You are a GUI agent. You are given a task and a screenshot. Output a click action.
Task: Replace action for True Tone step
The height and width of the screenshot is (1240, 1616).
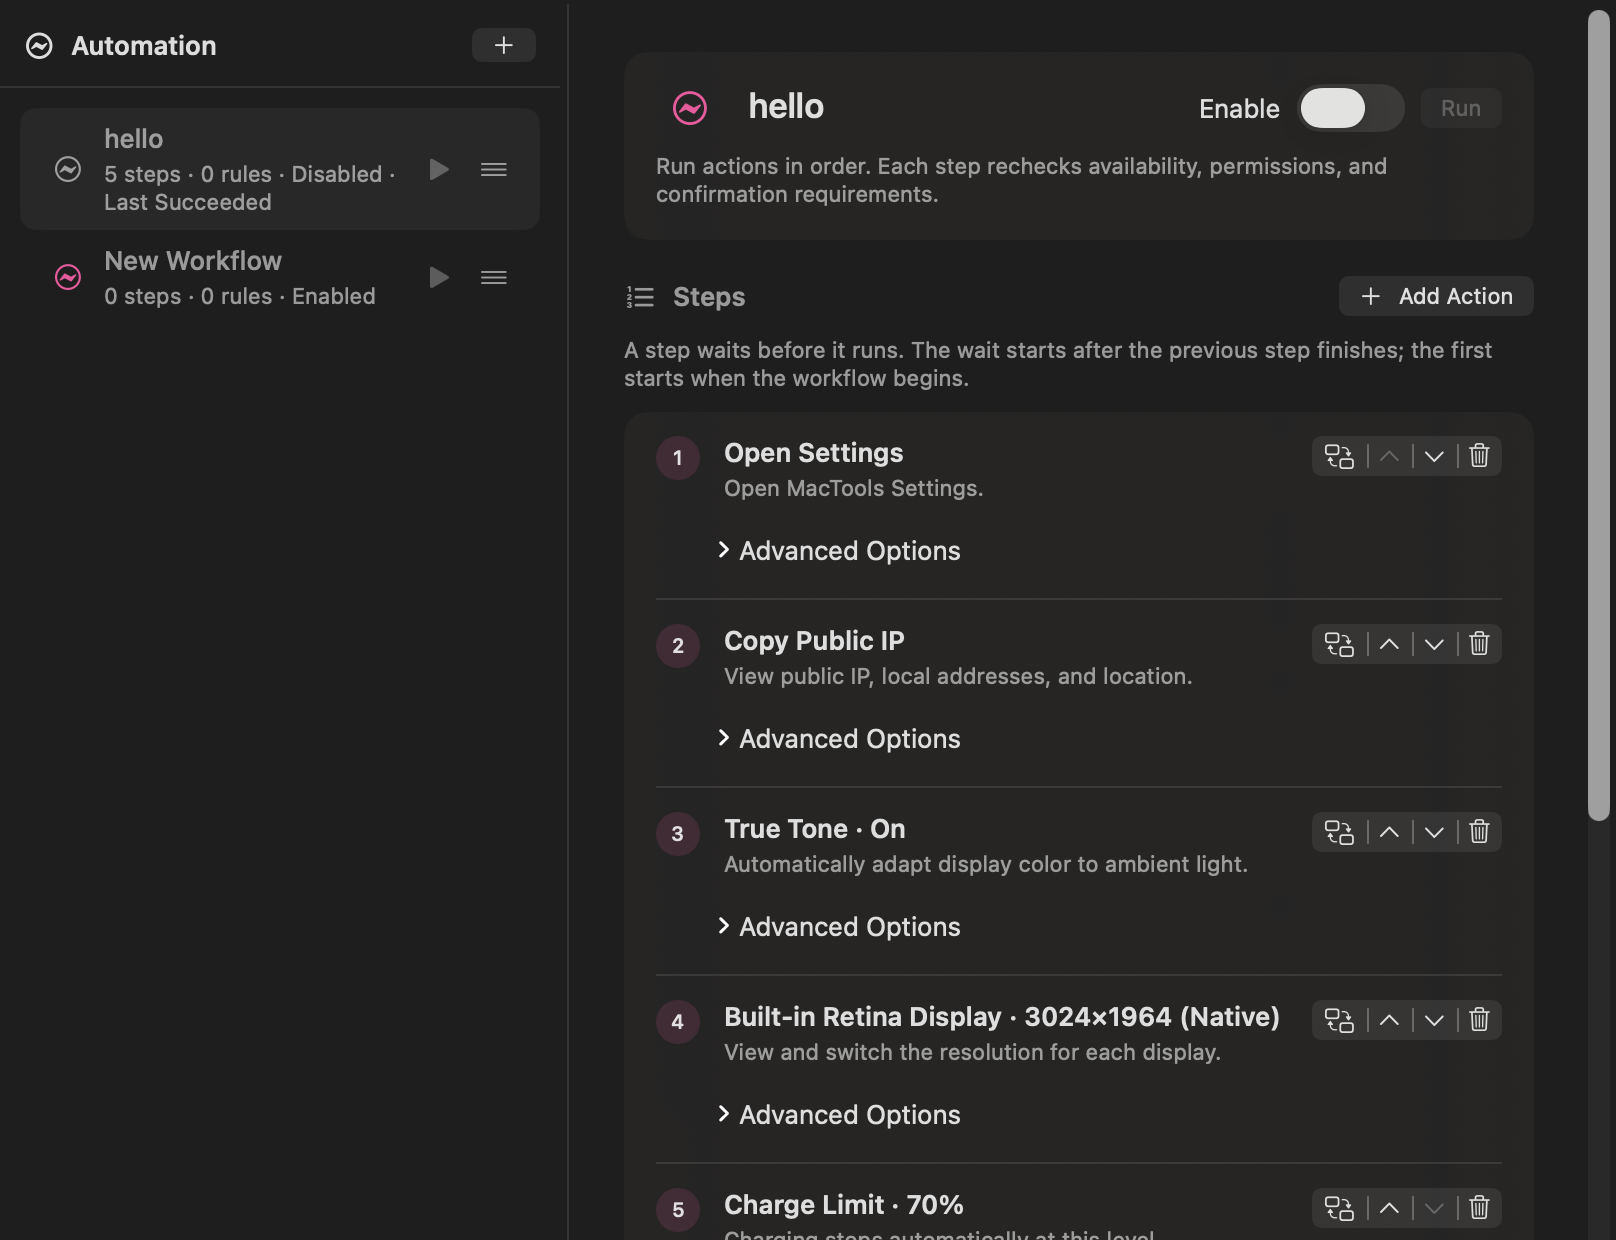1339,832
